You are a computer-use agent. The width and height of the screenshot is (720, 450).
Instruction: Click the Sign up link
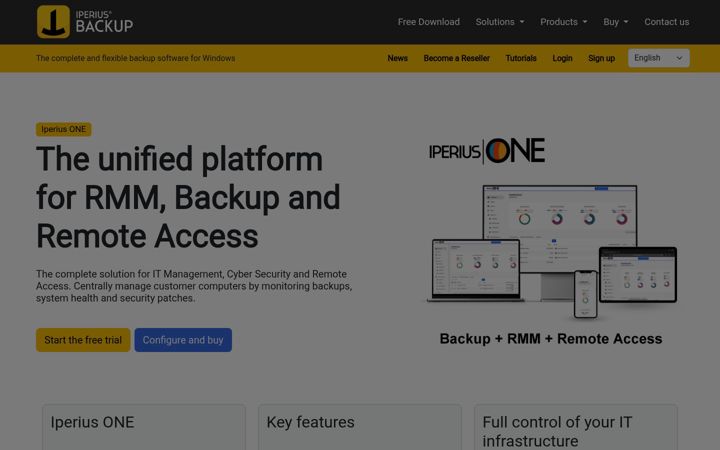pyautogui.click(x=601, y=58)
